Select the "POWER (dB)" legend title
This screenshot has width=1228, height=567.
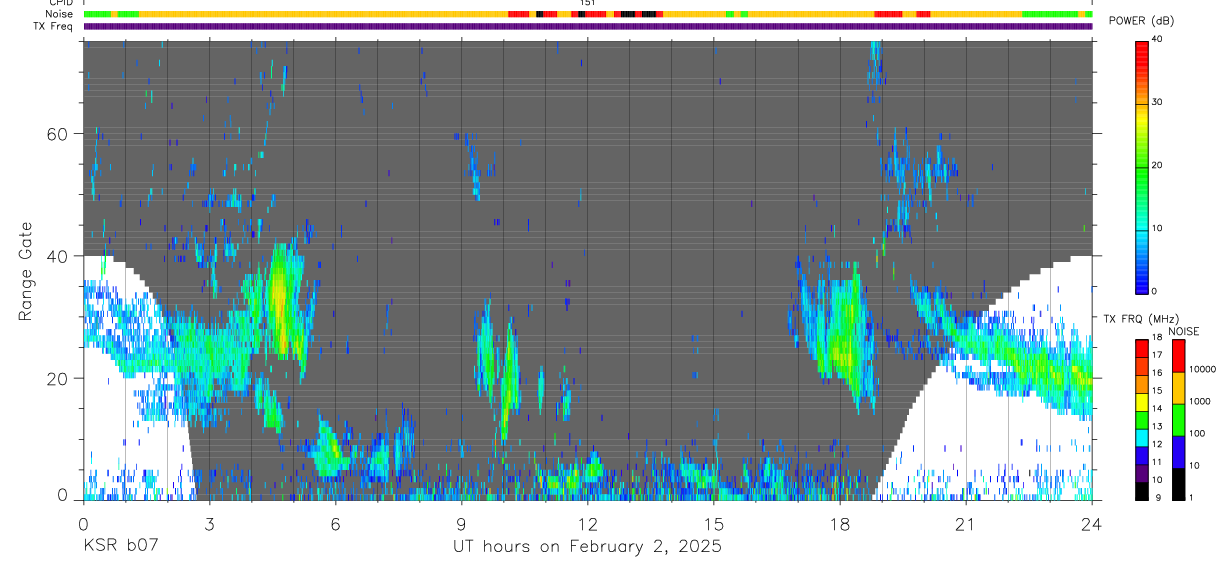[1141, 21]
